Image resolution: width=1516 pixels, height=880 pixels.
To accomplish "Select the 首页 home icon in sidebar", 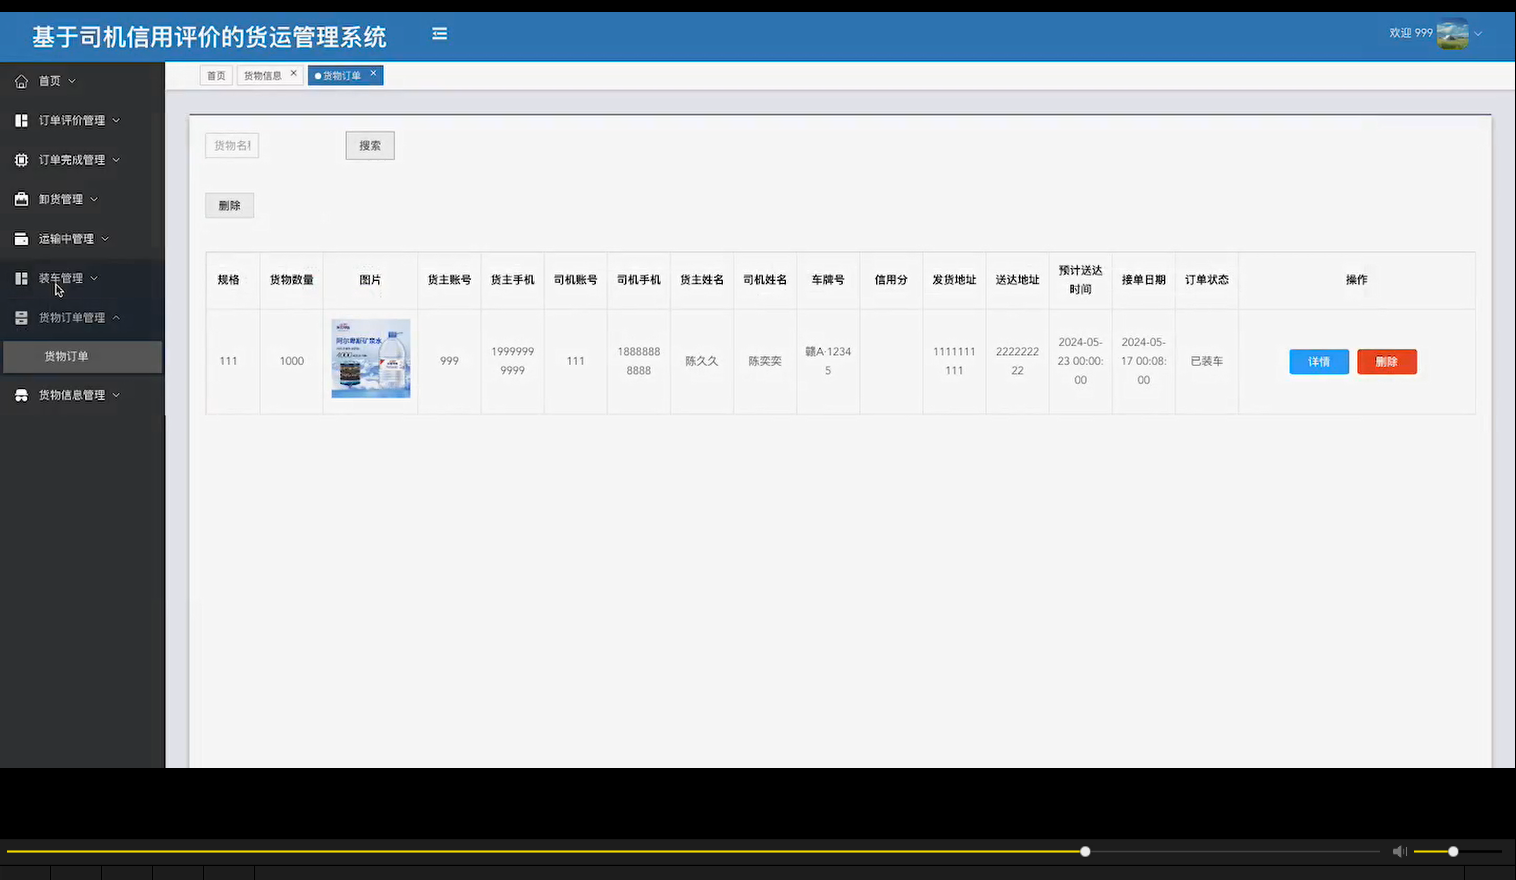I will click(20, 80).
